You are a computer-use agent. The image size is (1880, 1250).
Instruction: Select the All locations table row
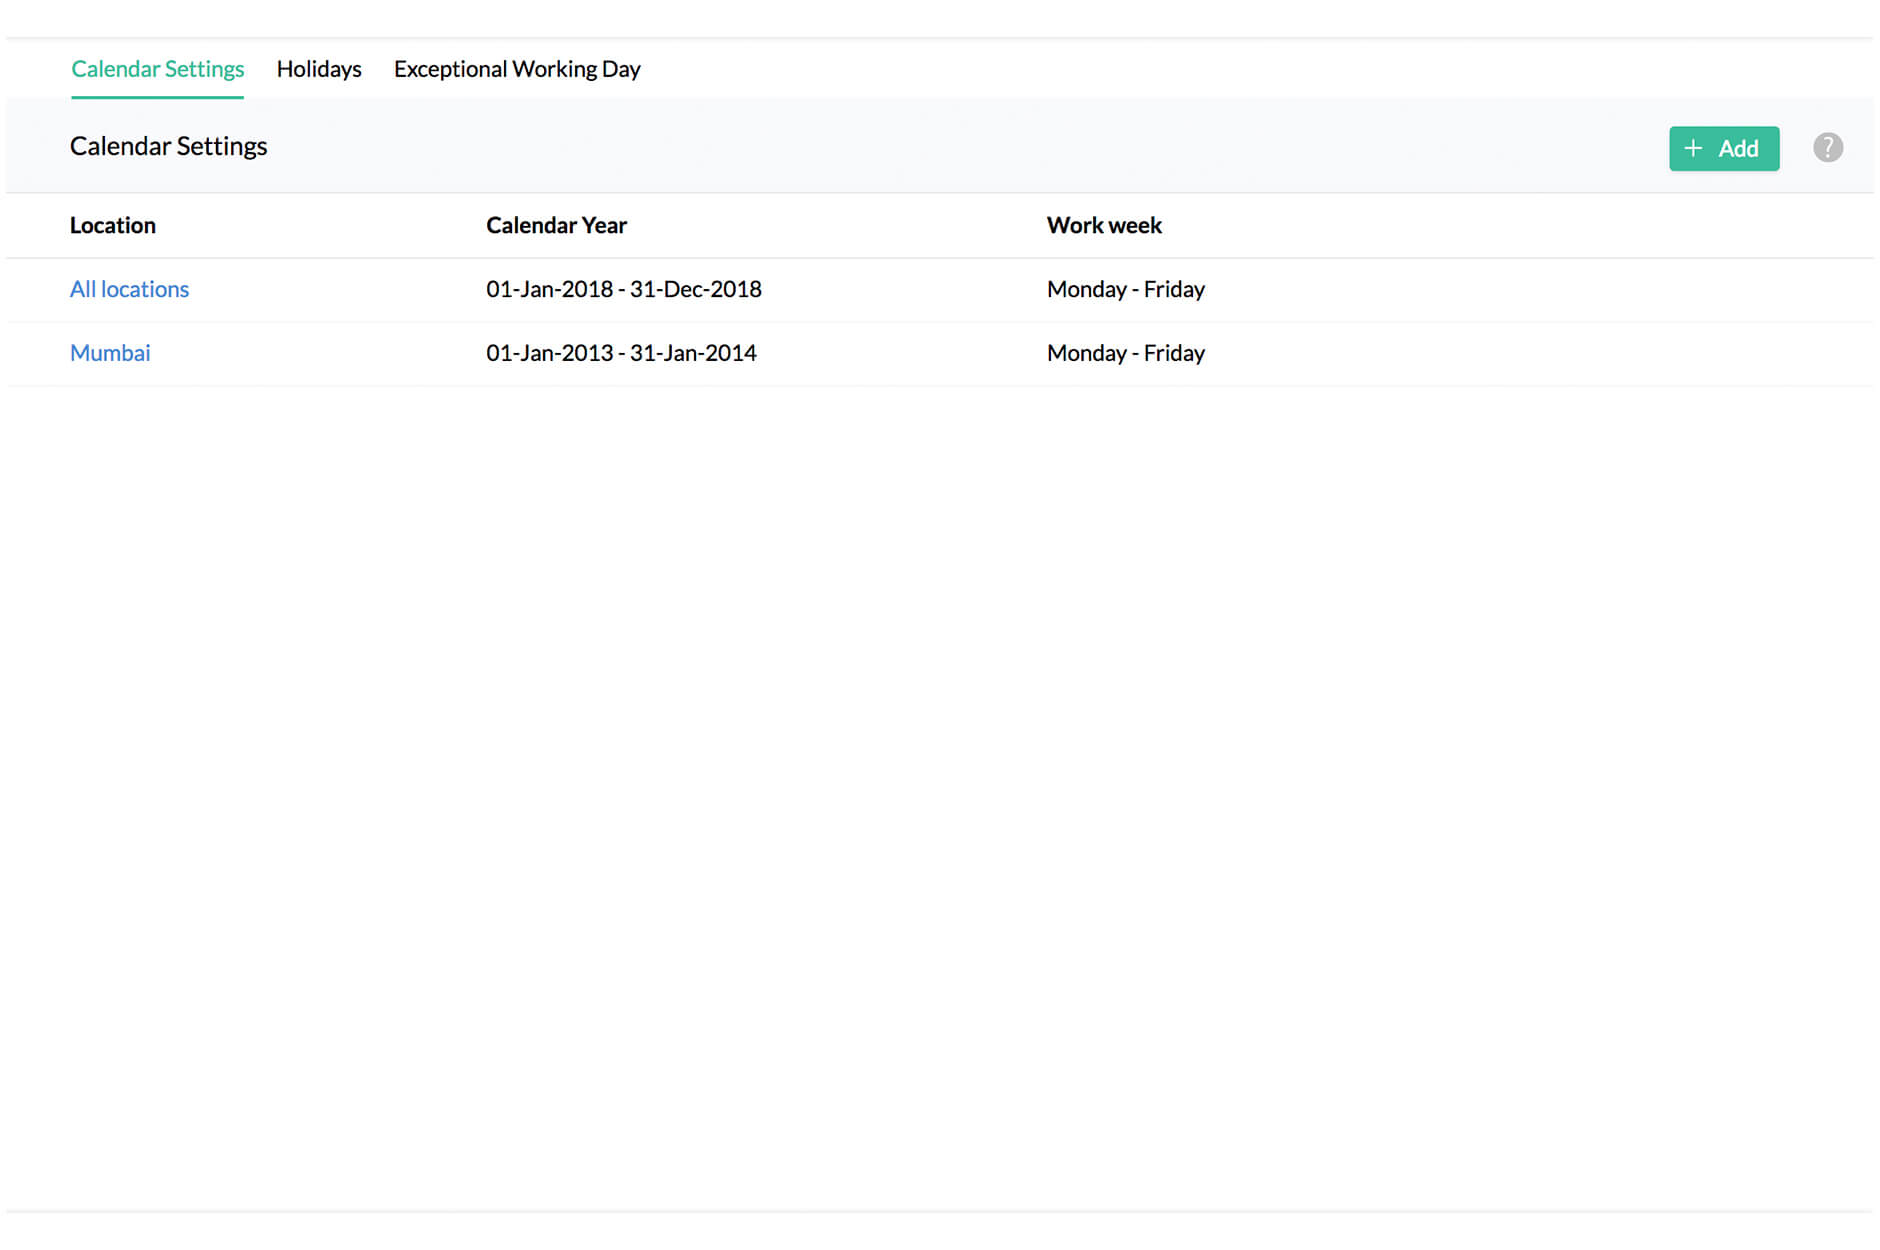click(900, 289)
